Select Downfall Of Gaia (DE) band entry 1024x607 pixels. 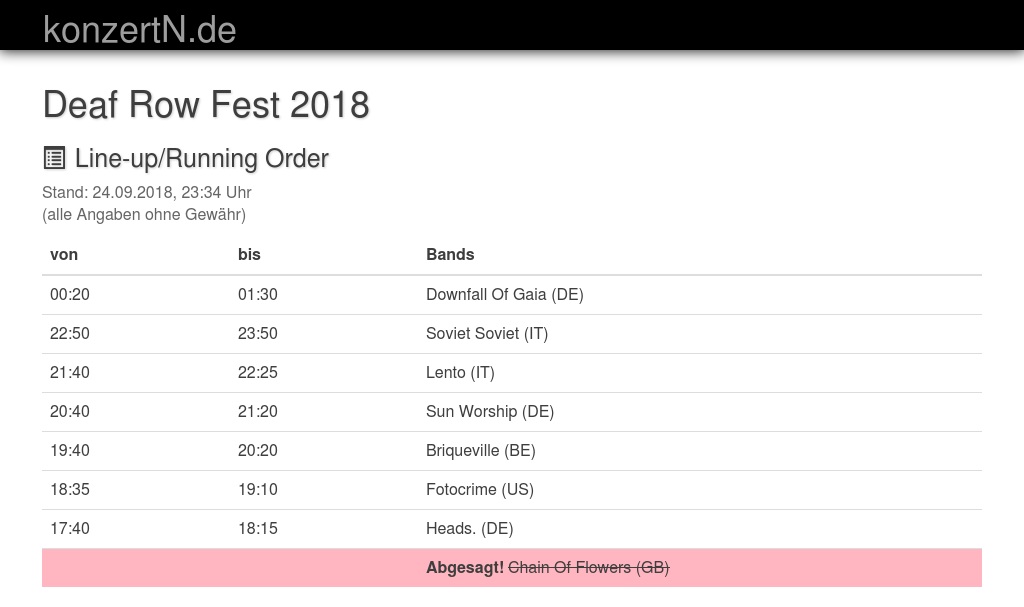coord(504,294)
